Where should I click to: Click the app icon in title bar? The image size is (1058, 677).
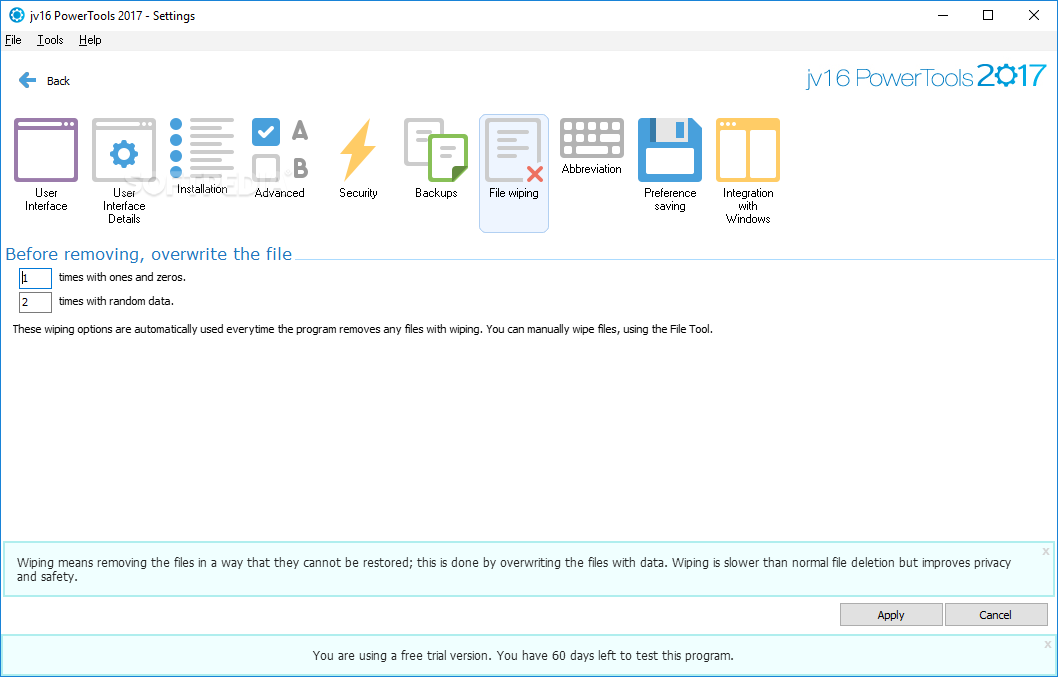[16, 15]
